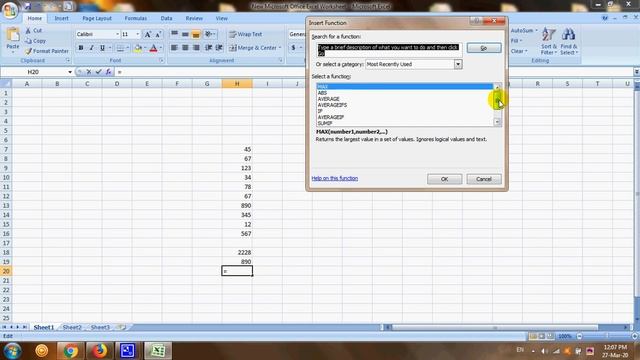
Task: Click the Wrap Text button
Action: [245, 34]
